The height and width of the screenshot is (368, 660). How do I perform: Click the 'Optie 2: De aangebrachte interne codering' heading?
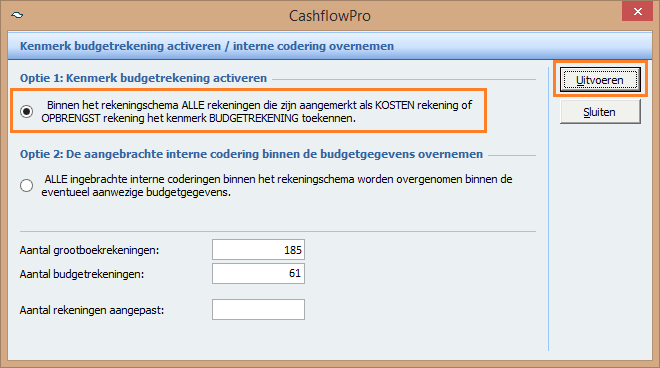click(251, 154)
